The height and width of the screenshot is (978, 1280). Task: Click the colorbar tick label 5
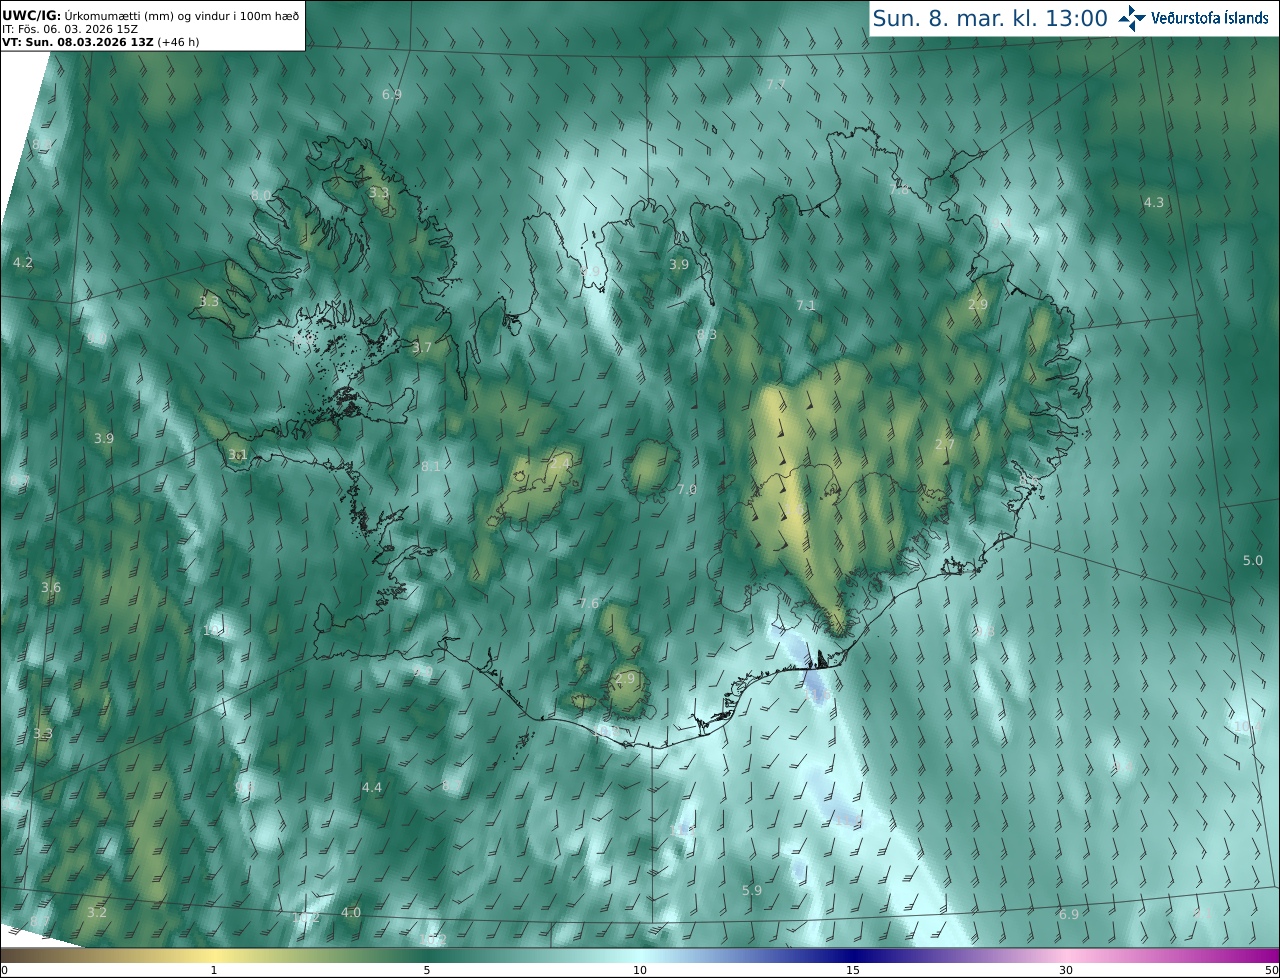[427, 970]
